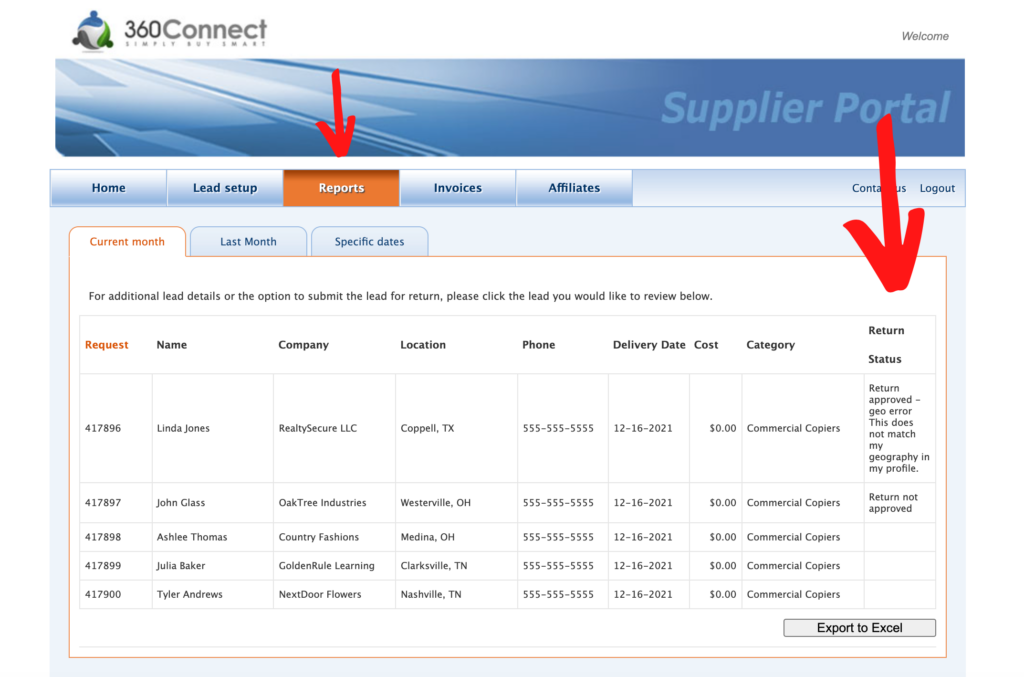Click the Delivery Date column header
The image size is (1024, 677).
(x=649, y=345)
